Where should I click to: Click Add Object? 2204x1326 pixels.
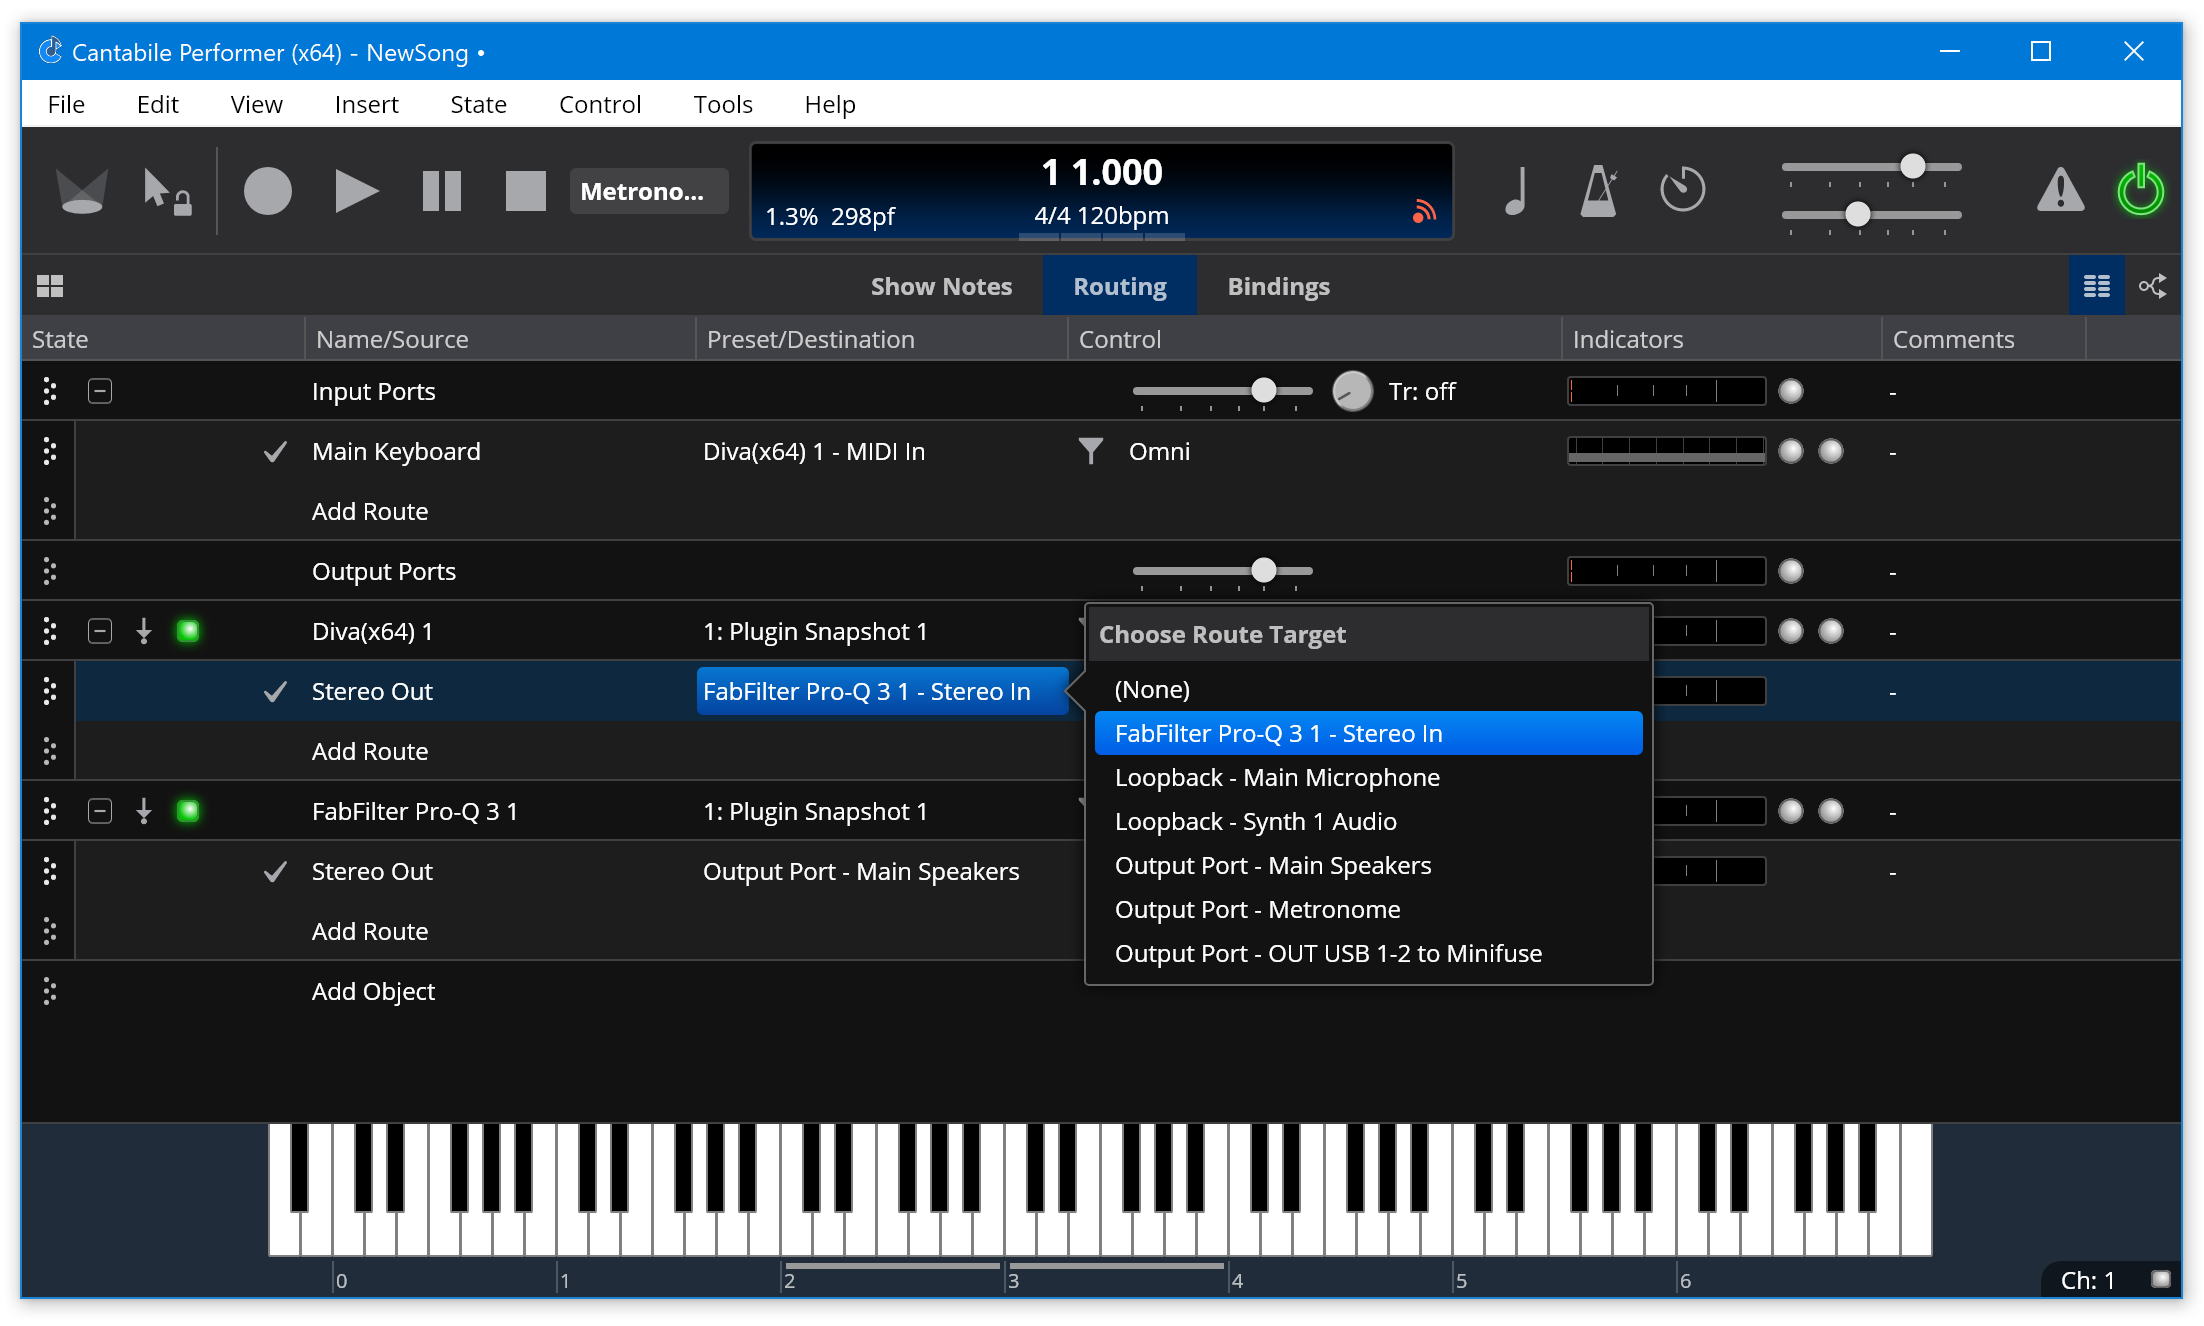coord(373,991)
